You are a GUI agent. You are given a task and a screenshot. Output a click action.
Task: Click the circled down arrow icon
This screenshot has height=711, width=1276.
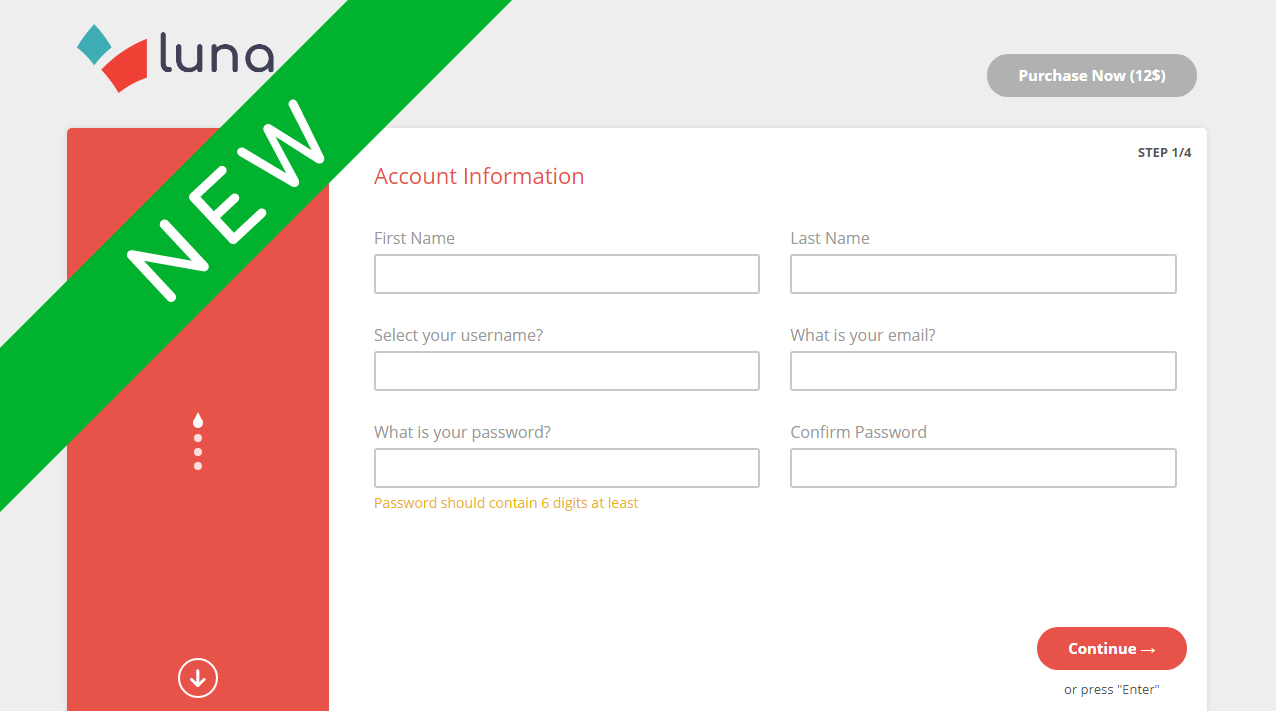point(198,678)
